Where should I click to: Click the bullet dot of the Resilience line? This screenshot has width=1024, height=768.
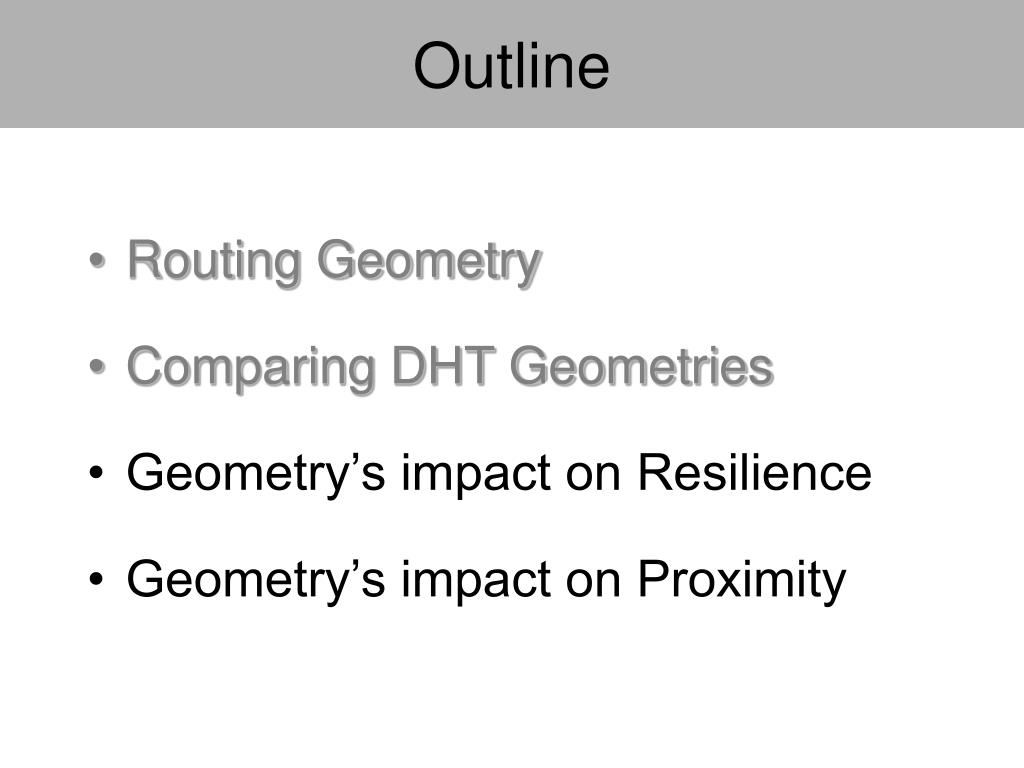tap(97, 472)
